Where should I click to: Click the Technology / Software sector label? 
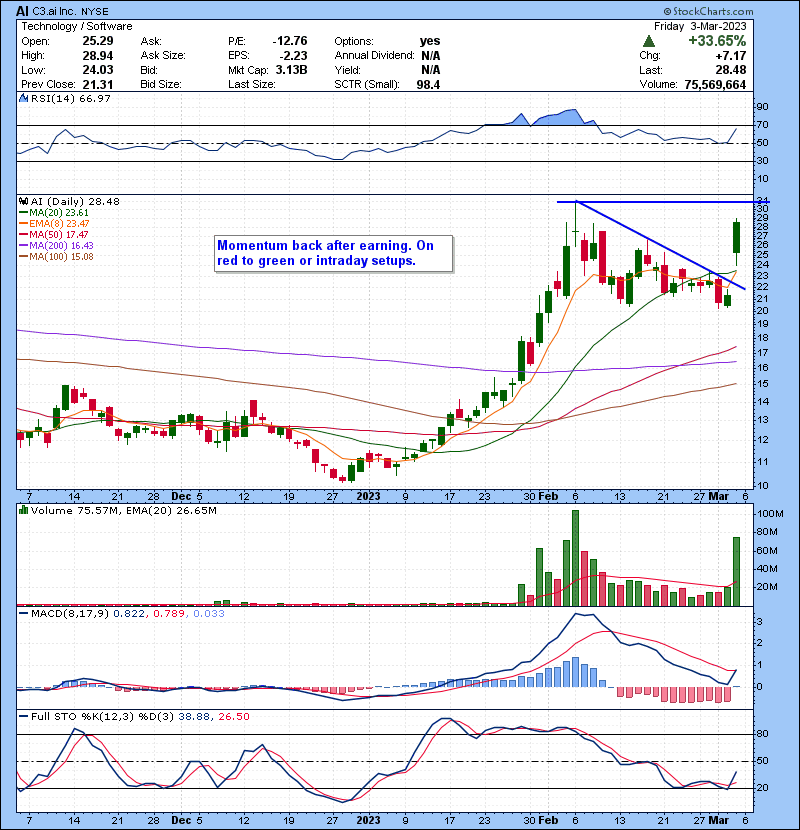(77, 26)
